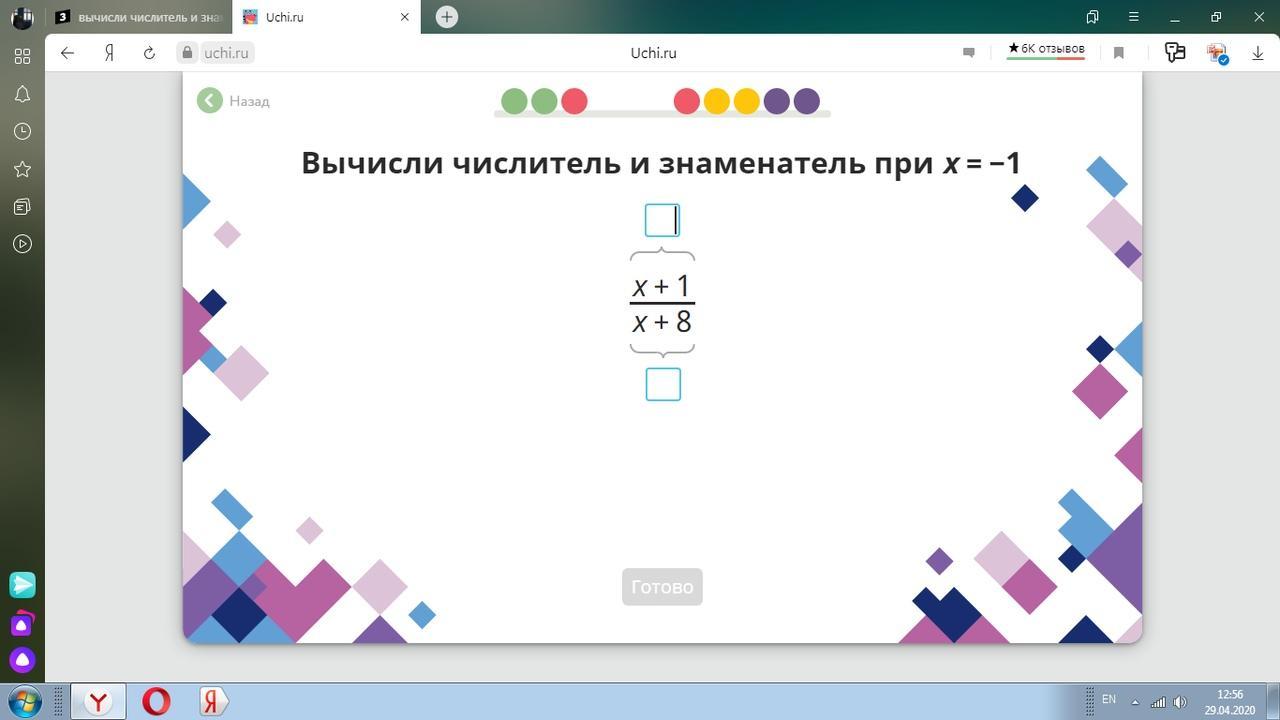
Task: Switch to the 'вычисли числитель' tab
Action: point(138,17)
